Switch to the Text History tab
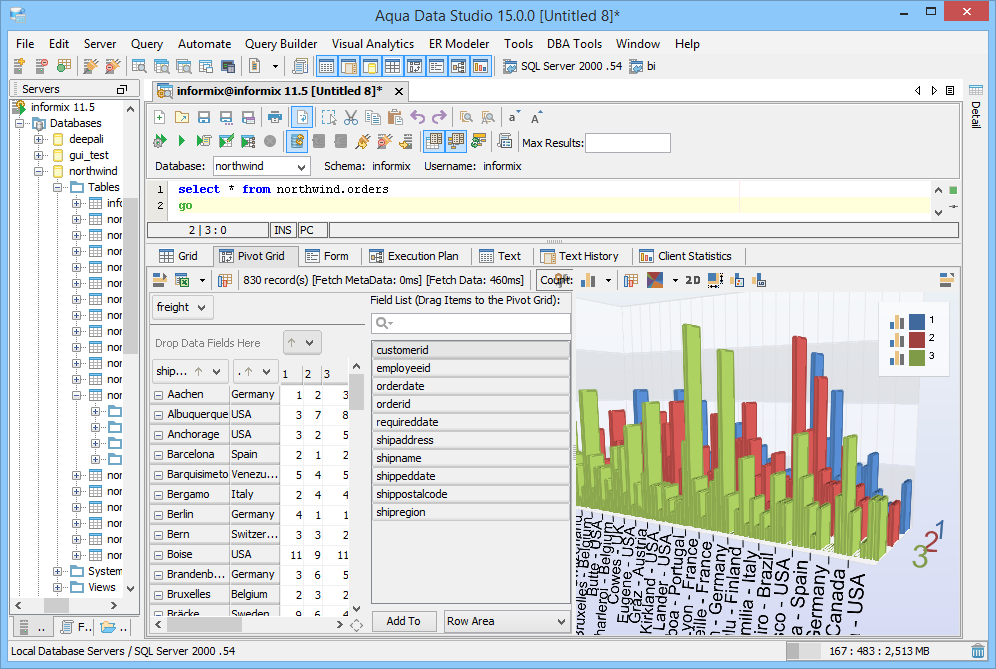 (x=580, y=256)
